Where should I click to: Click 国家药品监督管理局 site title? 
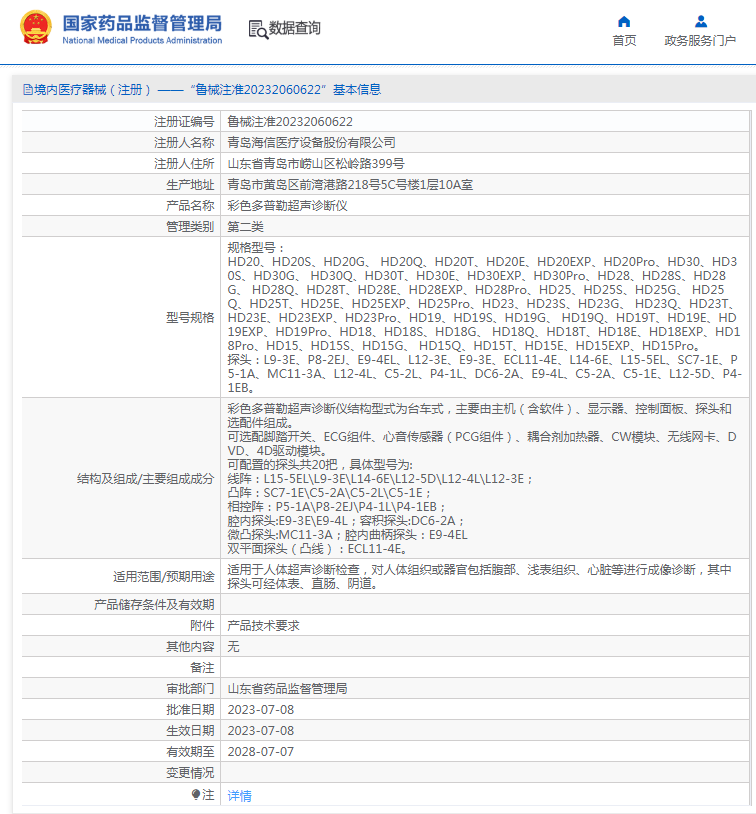tap(142, 23)
